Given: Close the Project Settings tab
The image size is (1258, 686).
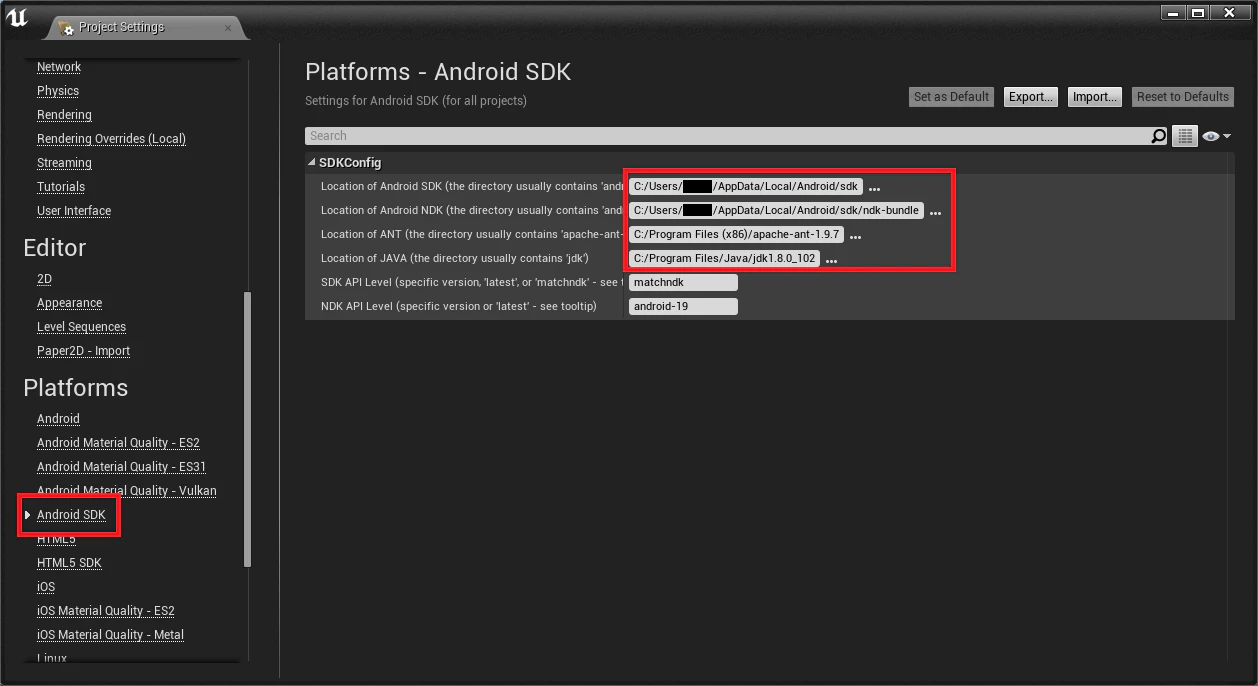Looking at the screenshot, I should click(228, 27).
